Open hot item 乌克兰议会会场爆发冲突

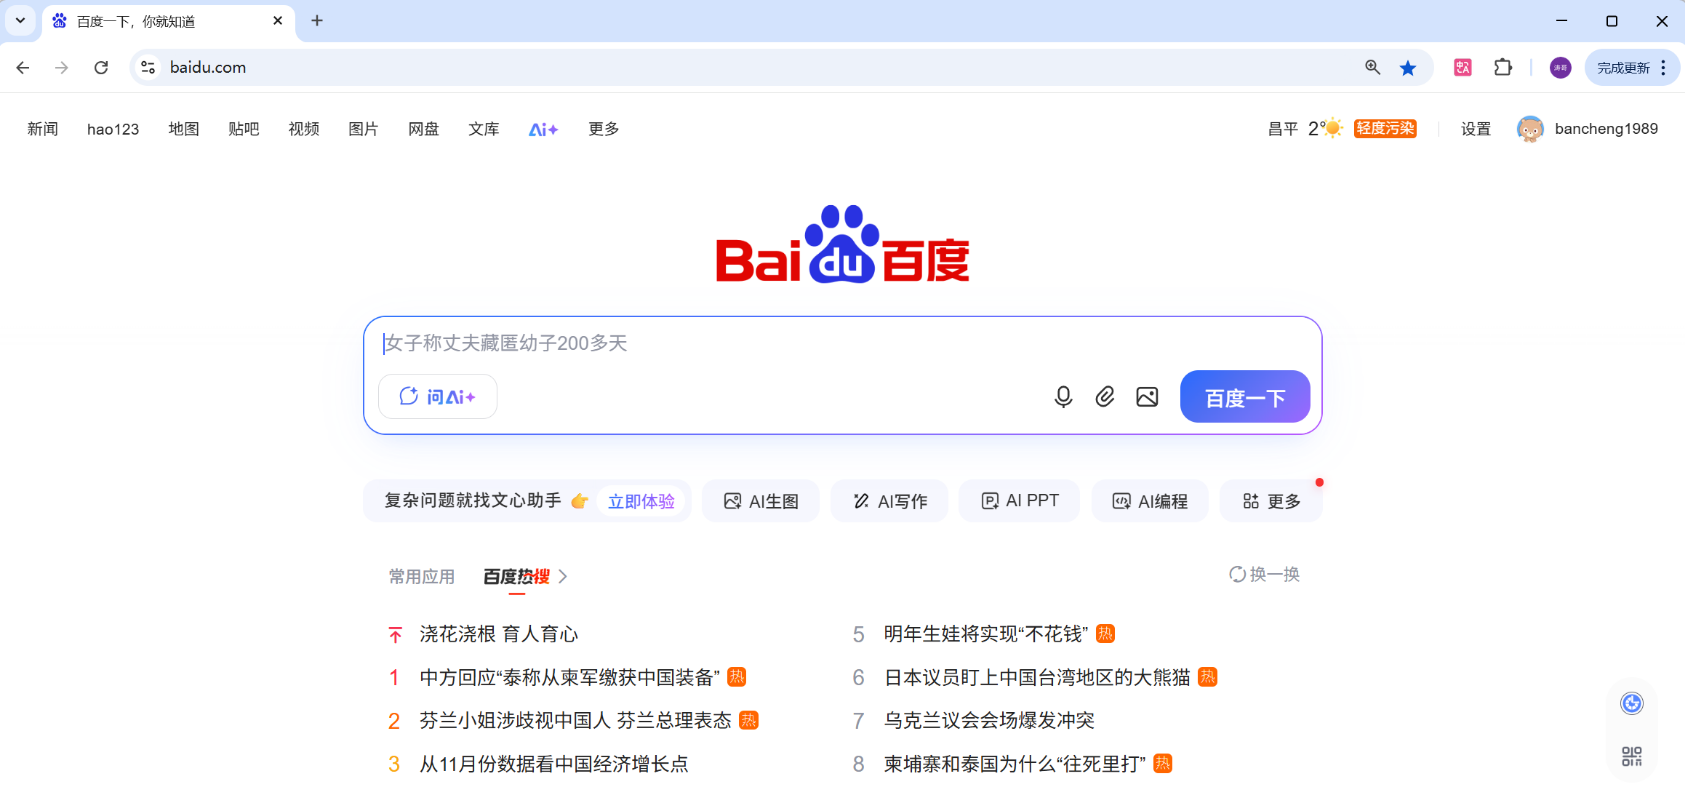(x=989, y=720)
